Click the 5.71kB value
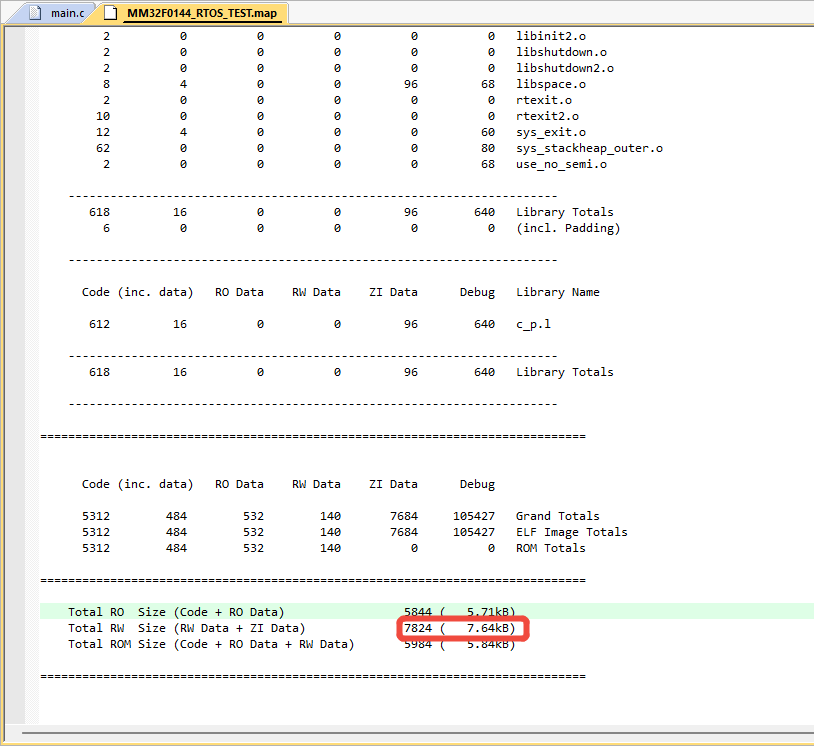This screenshot has width=814, height=746. [x=487, y=612]
